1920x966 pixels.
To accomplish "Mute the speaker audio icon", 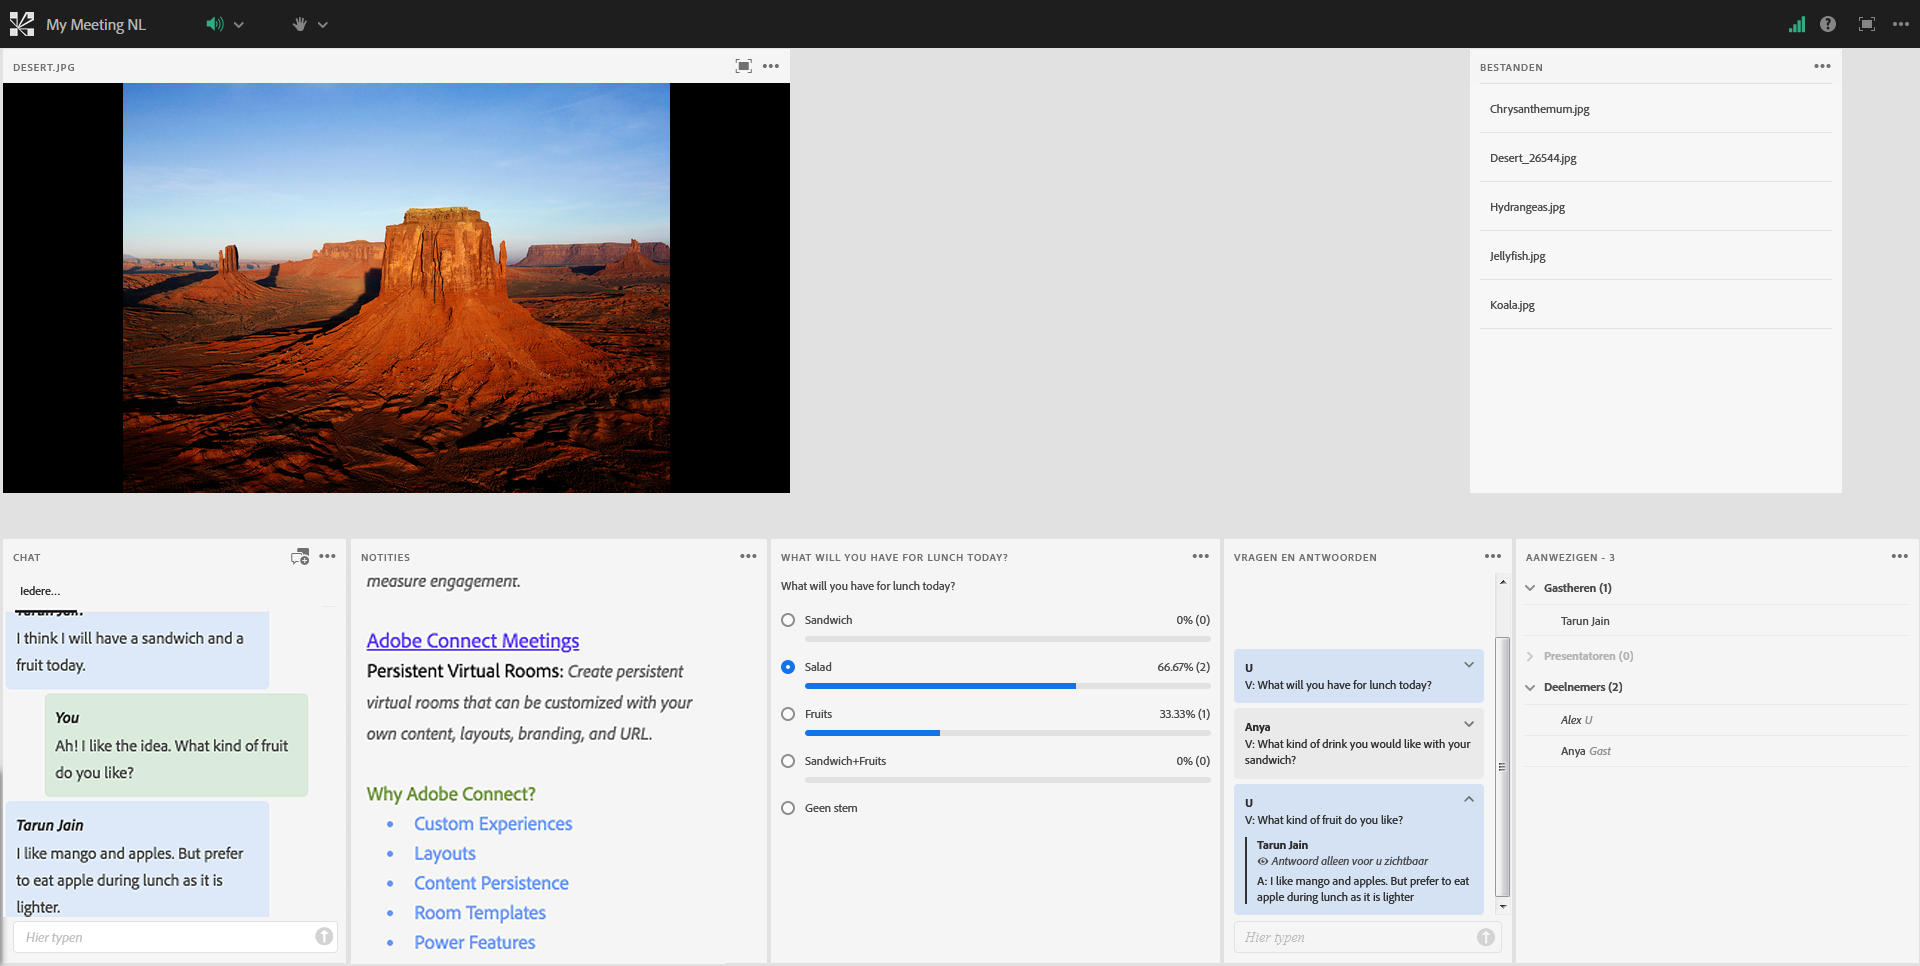I will pos(214,24).
